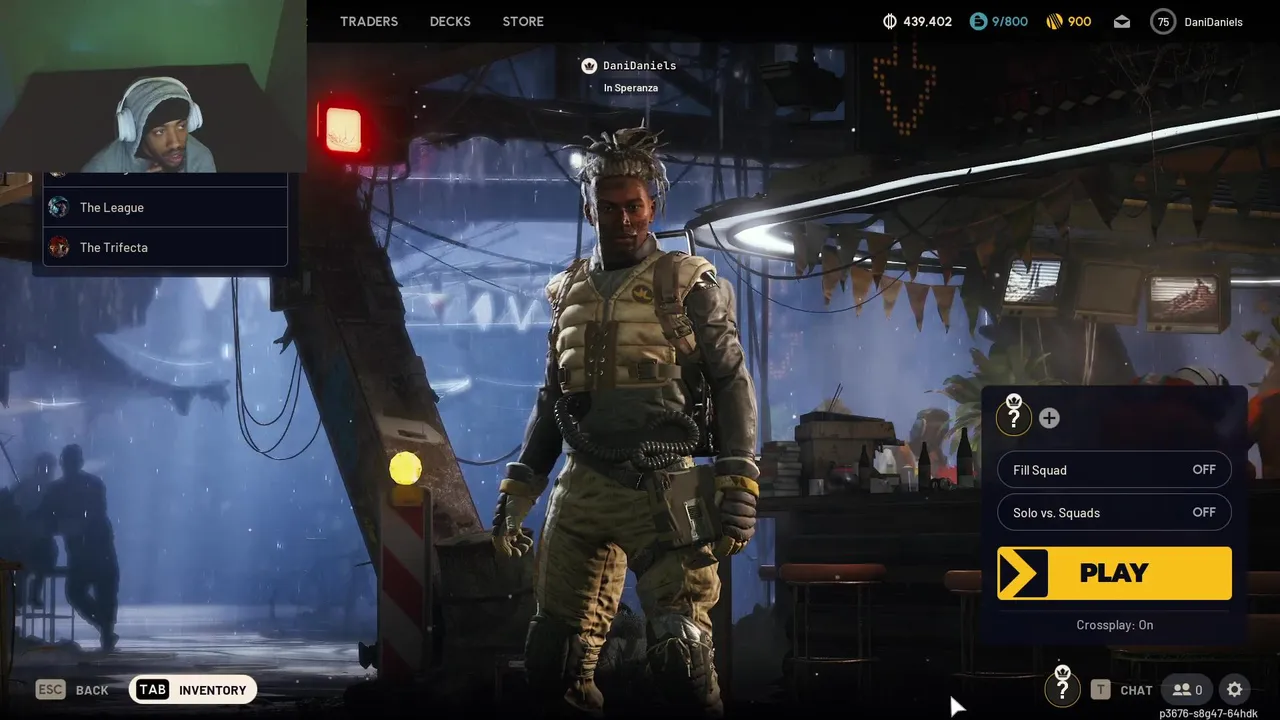Click The Trifecta emblem icon
Screen dimensions: 1280x720
coord(59,247)
